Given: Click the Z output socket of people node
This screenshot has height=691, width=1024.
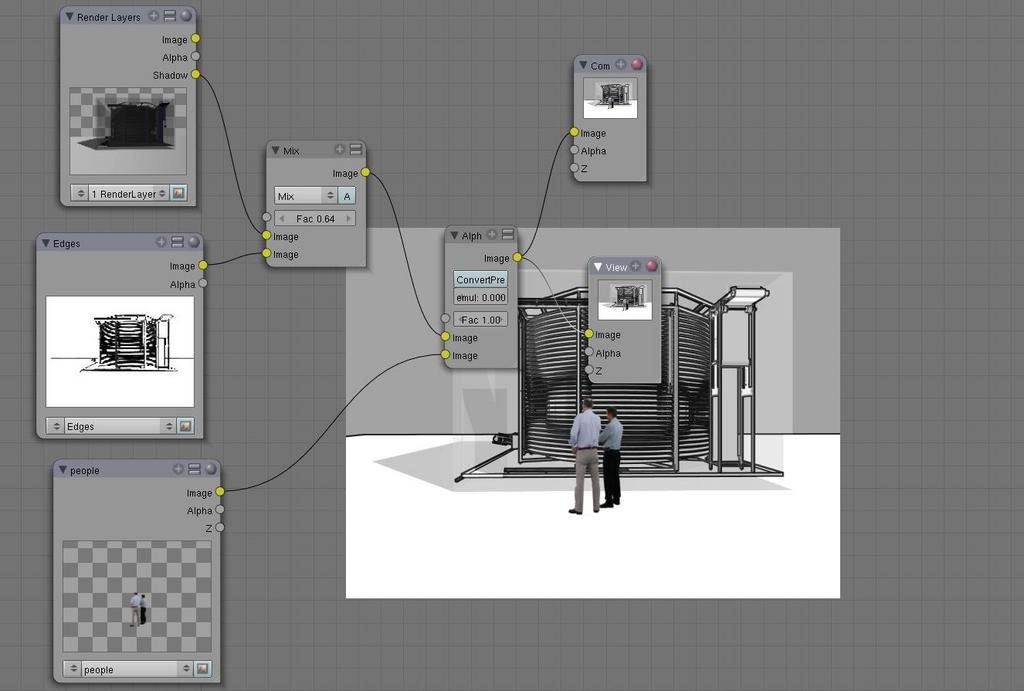Looking at the screenshot, I should [220, 527].
